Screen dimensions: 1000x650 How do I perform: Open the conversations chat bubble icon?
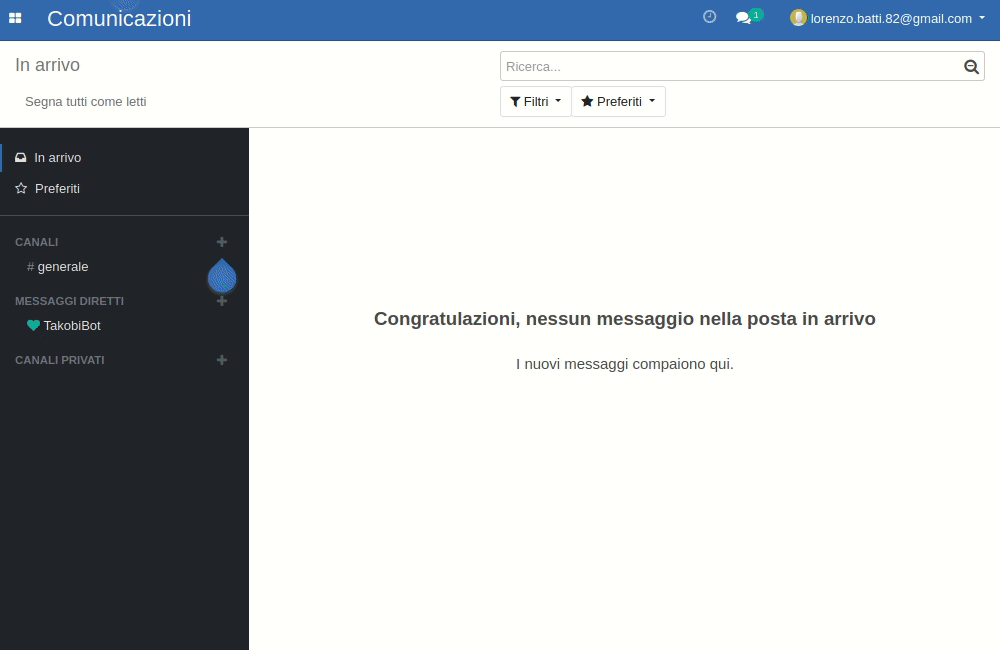point(743,18)
